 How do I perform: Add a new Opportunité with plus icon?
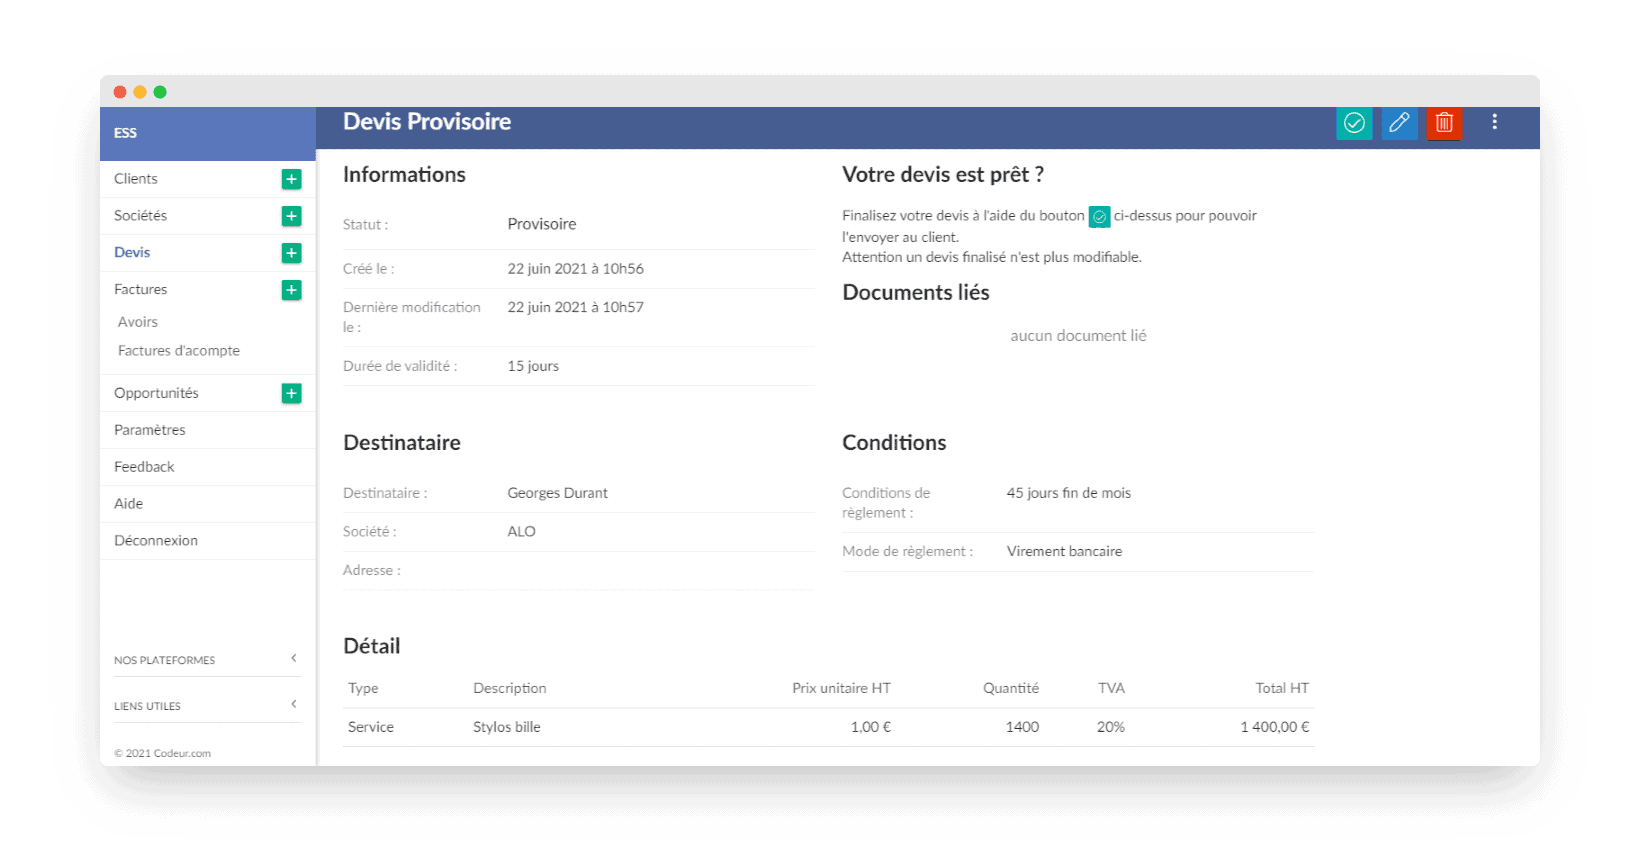pos(291,393)
